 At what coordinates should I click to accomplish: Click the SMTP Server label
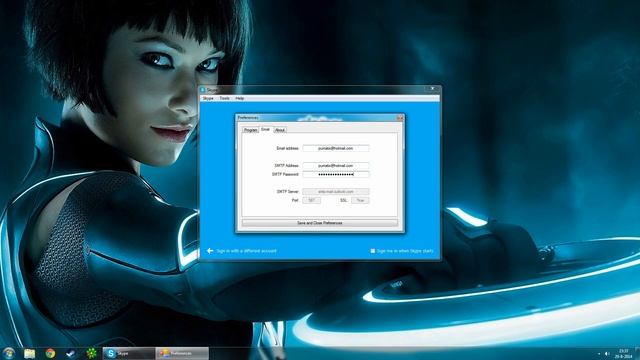pyautogui.click(x=288, y=191)
